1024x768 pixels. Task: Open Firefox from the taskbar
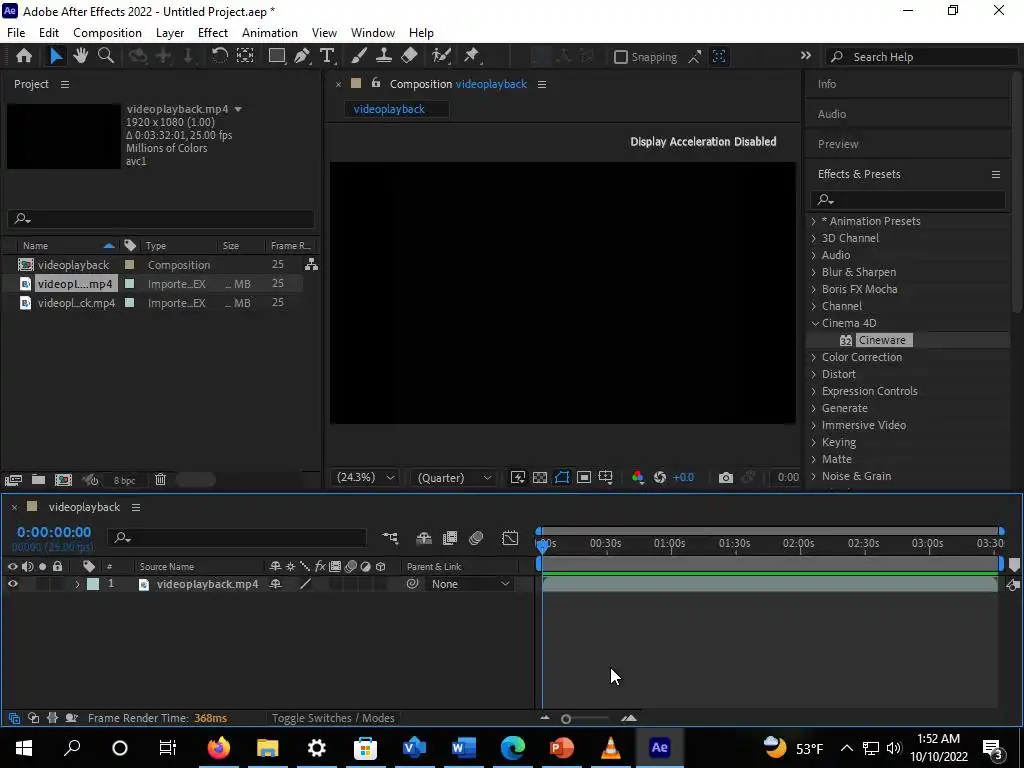click(x=219, y=747)
